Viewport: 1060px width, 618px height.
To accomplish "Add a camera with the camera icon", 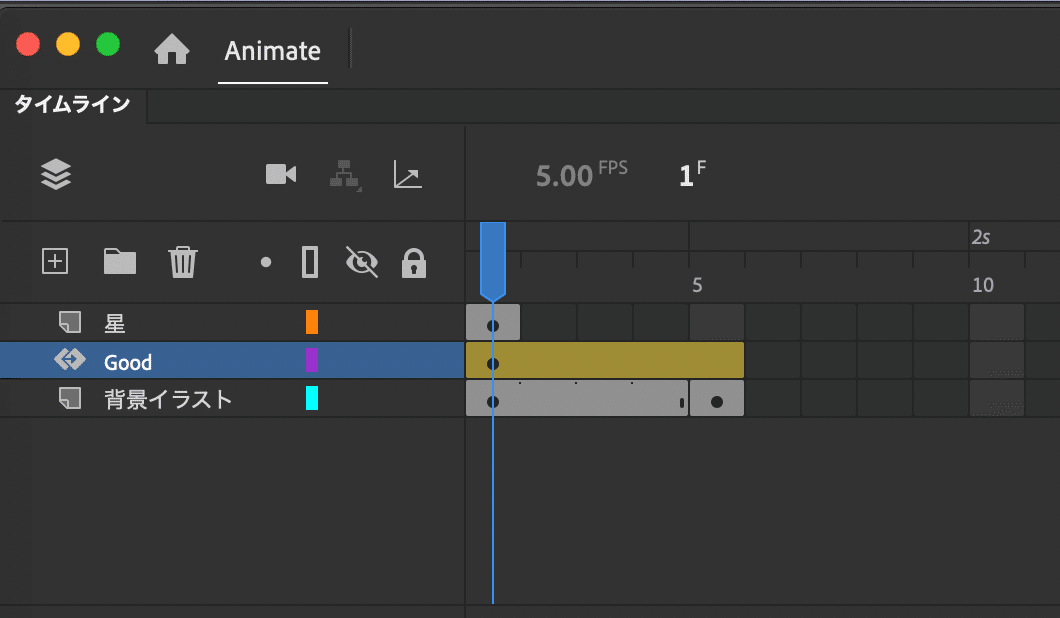I will point(281,174).
